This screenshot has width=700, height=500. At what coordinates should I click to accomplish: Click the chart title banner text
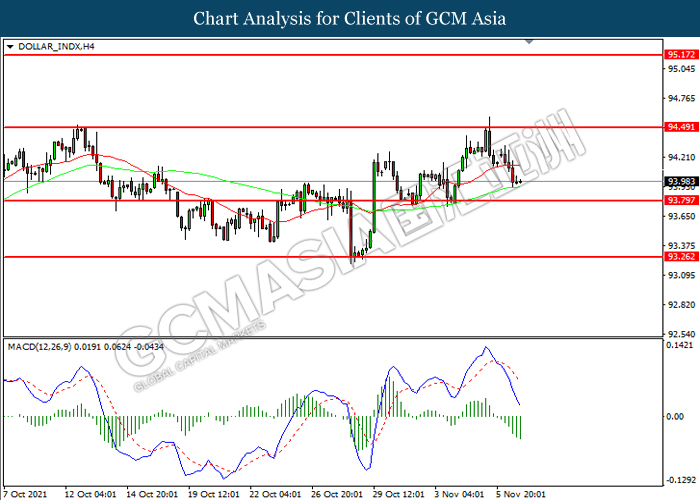(350, 19)
